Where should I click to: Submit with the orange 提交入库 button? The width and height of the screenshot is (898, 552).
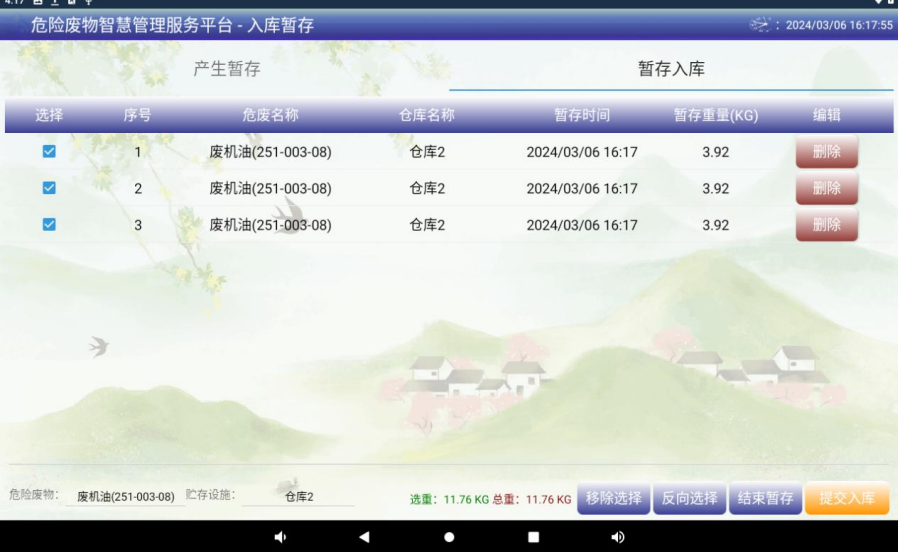(x=846, y=498)
